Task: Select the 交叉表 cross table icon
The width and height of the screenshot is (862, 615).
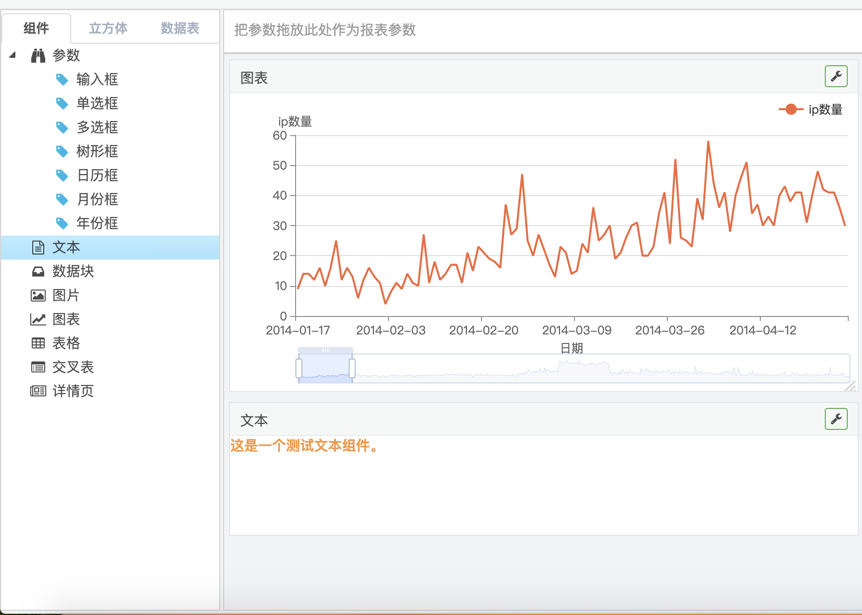Action: [38, 367]
